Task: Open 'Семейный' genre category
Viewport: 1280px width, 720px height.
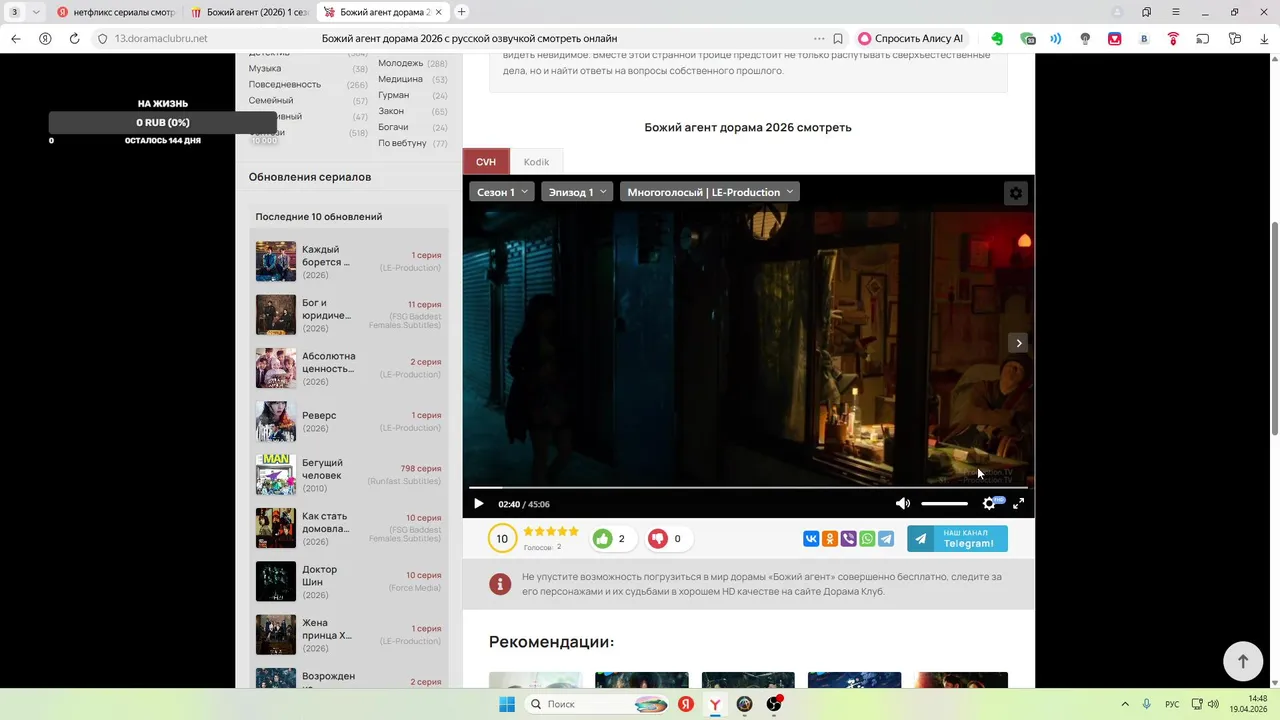Action: (x=271, y=101)
